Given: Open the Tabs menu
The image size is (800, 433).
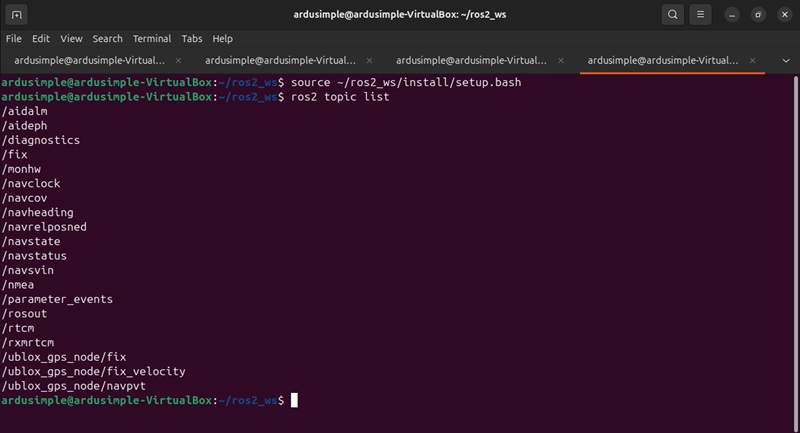Looking at the screenshot, I should (x=192, y=39).
